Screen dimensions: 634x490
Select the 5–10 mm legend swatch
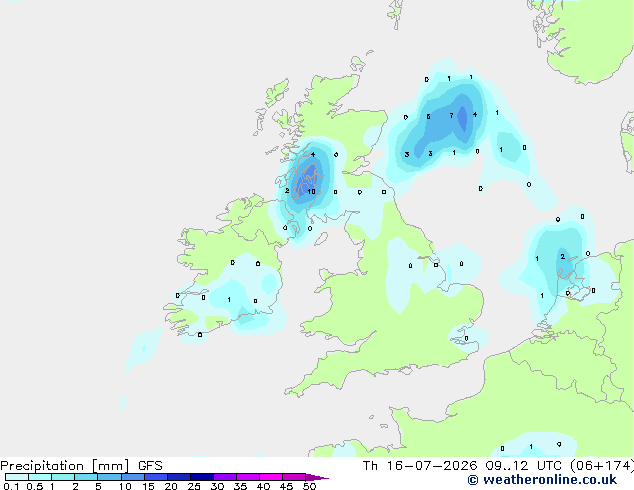click(109, 477)
